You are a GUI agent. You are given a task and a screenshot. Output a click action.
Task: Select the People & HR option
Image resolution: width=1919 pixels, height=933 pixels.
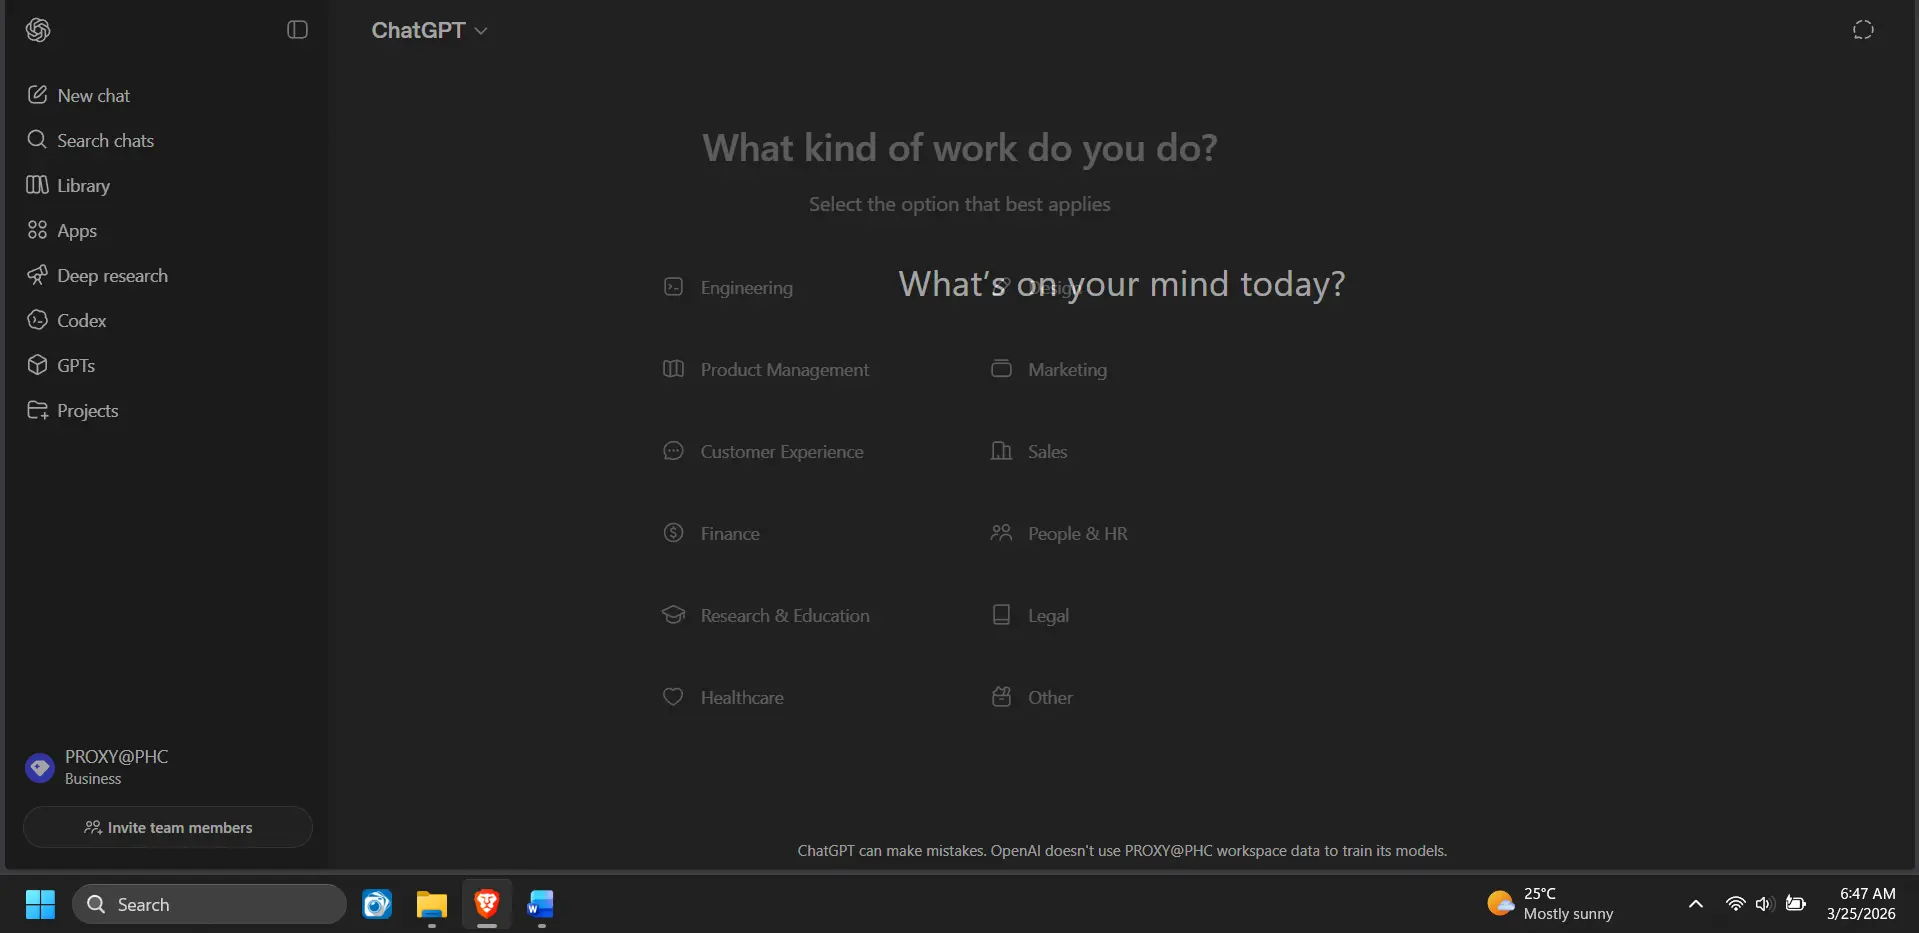[x=1059, y=534]
